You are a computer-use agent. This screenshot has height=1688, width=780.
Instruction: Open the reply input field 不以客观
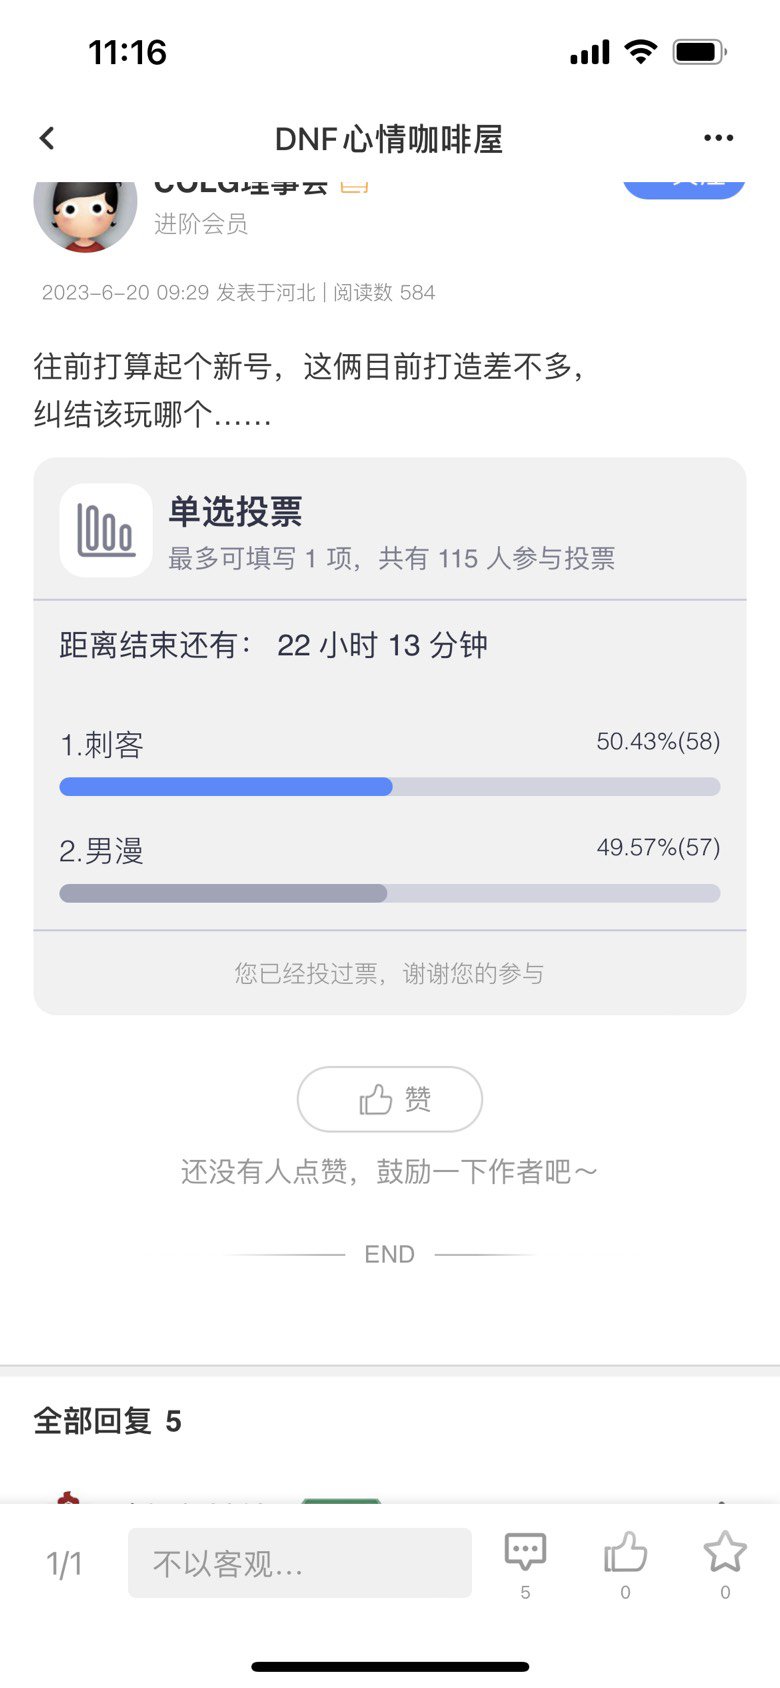(x=300, y=1563)
